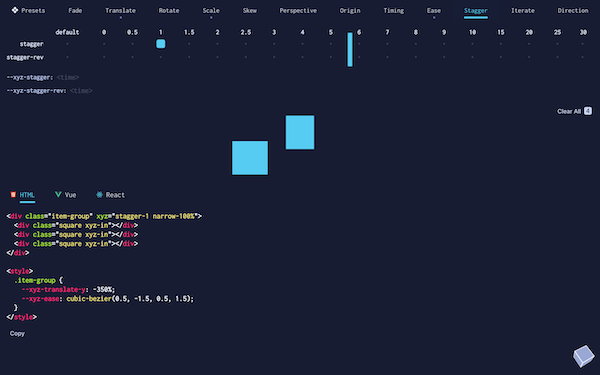Set stagger to 0
This screenshot has height=375, width=600.
pos(104,44)
